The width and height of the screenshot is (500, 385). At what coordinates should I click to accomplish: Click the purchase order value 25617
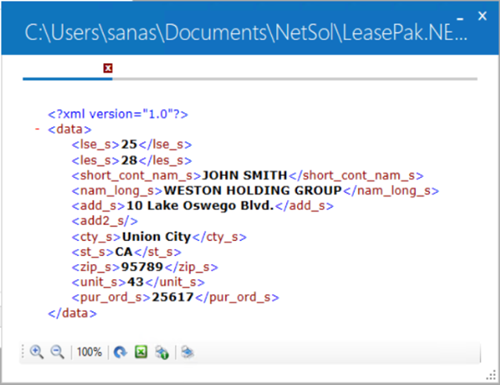click(173, 297)
